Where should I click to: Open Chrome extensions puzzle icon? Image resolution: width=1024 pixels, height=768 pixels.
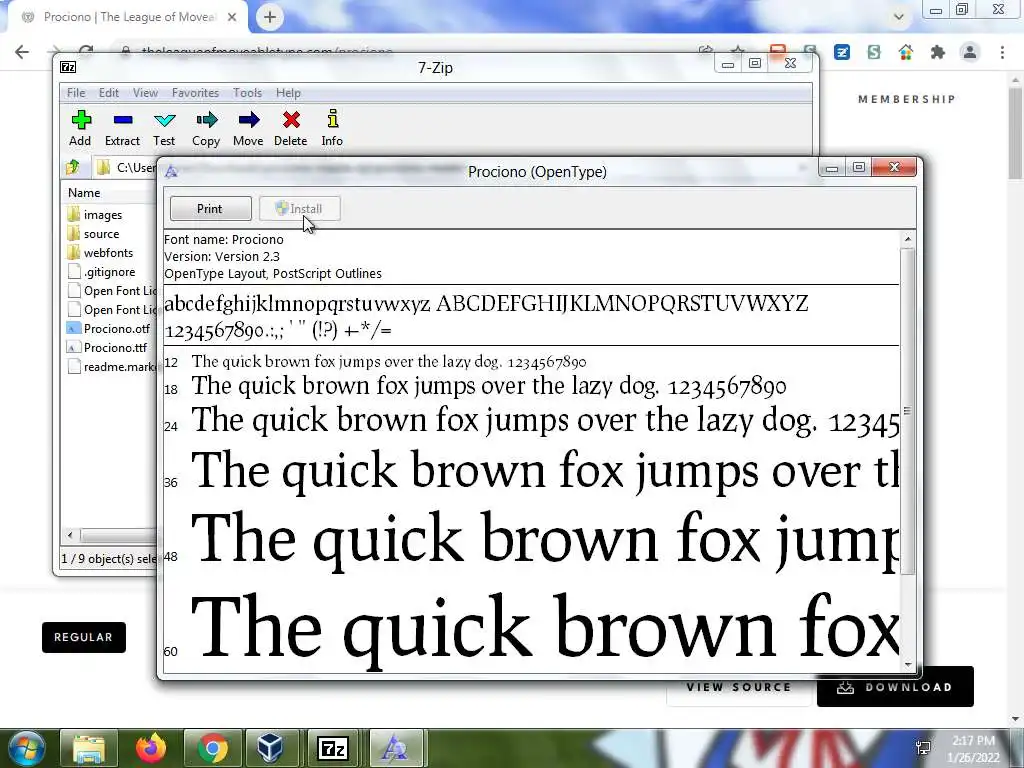tap(938, 52)
